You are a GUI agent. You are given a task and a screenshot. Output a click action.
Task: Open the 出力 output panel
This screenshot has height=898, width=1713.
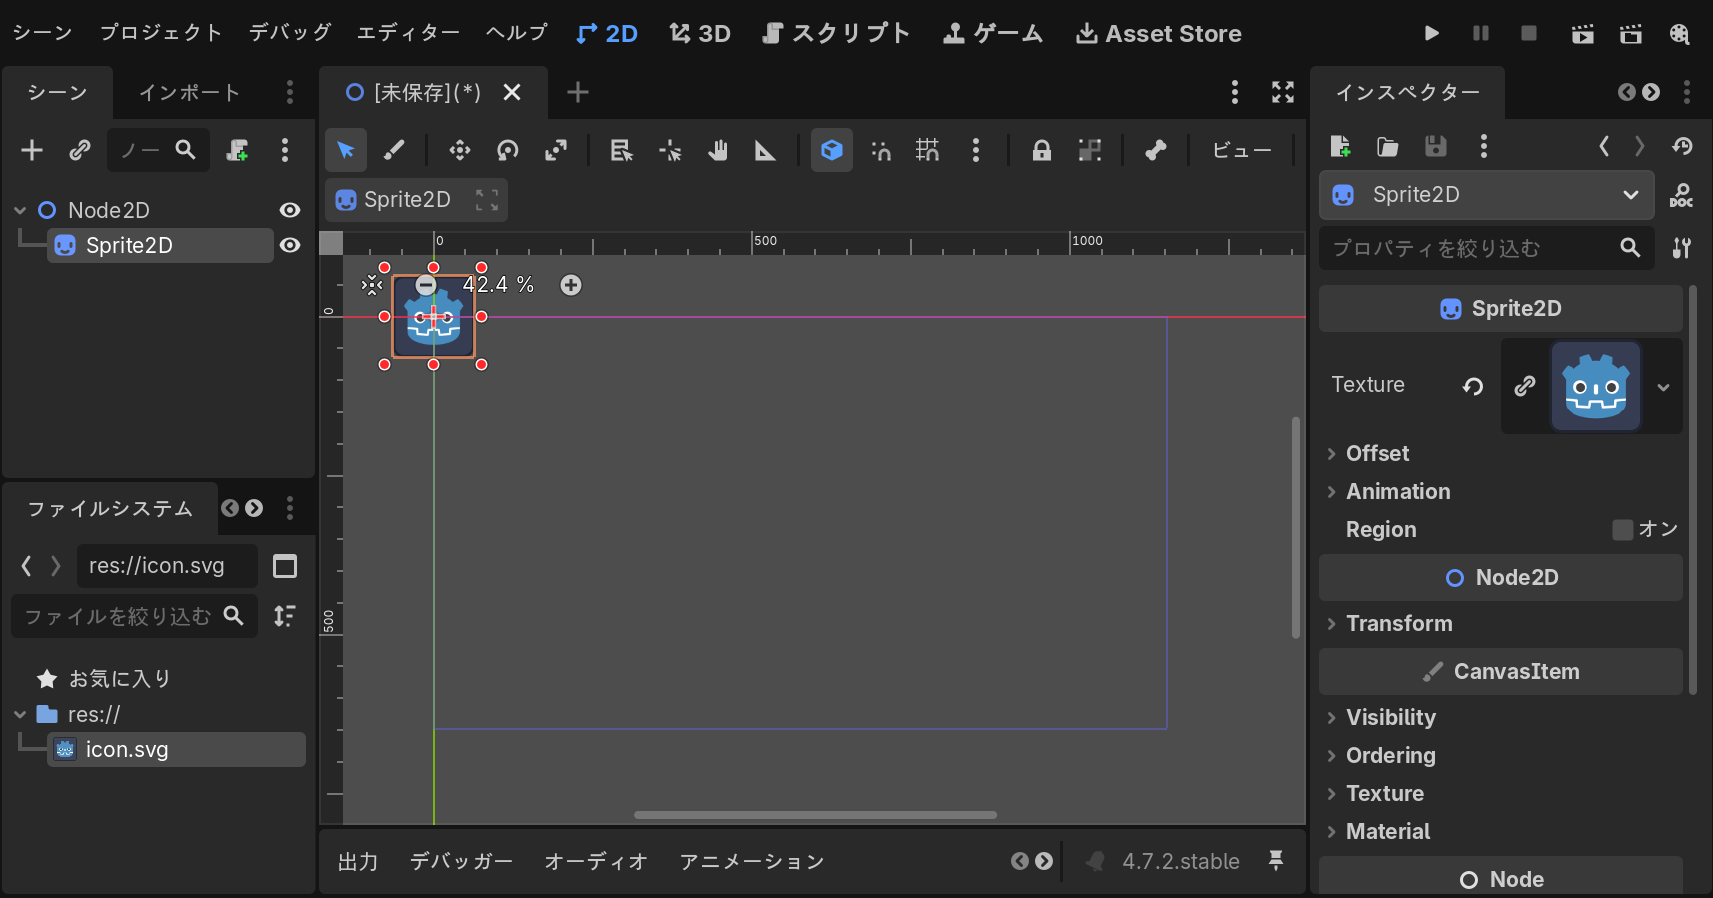tap(358, 861)
